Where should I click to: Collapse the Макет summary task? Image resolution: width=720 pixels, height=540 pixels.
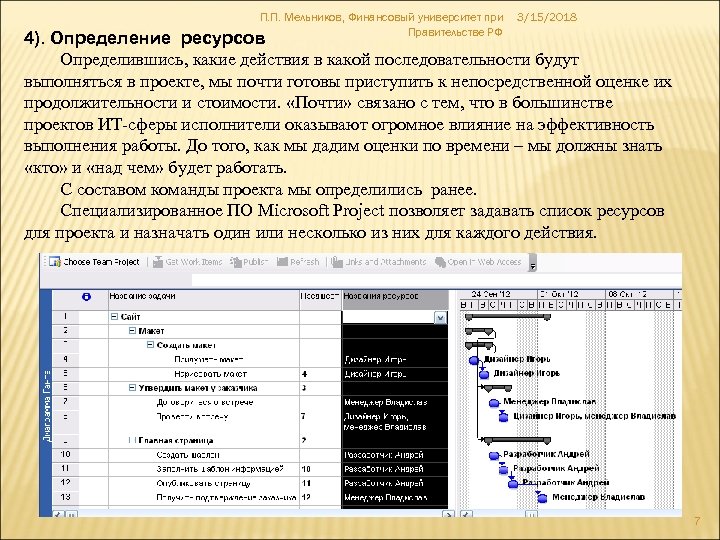tap(132, 331)
